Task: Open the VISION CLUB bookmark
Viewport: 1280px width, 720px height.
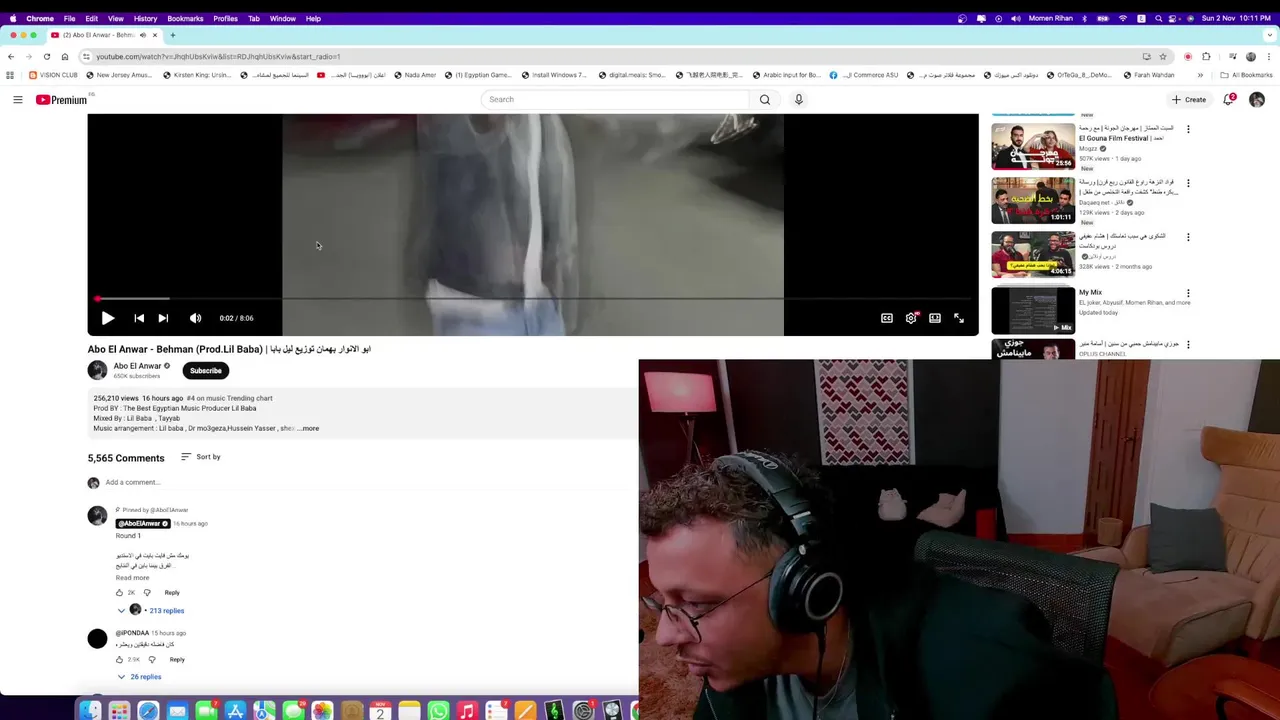Action: (x=53, y=75)
